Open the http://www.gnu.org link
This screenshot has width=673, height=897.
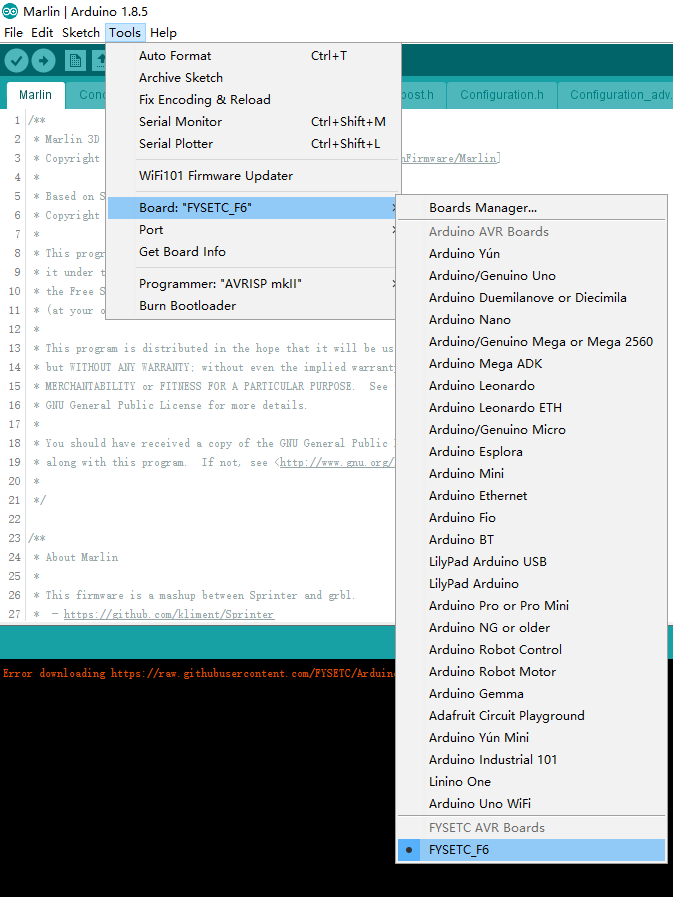point(336,462)
